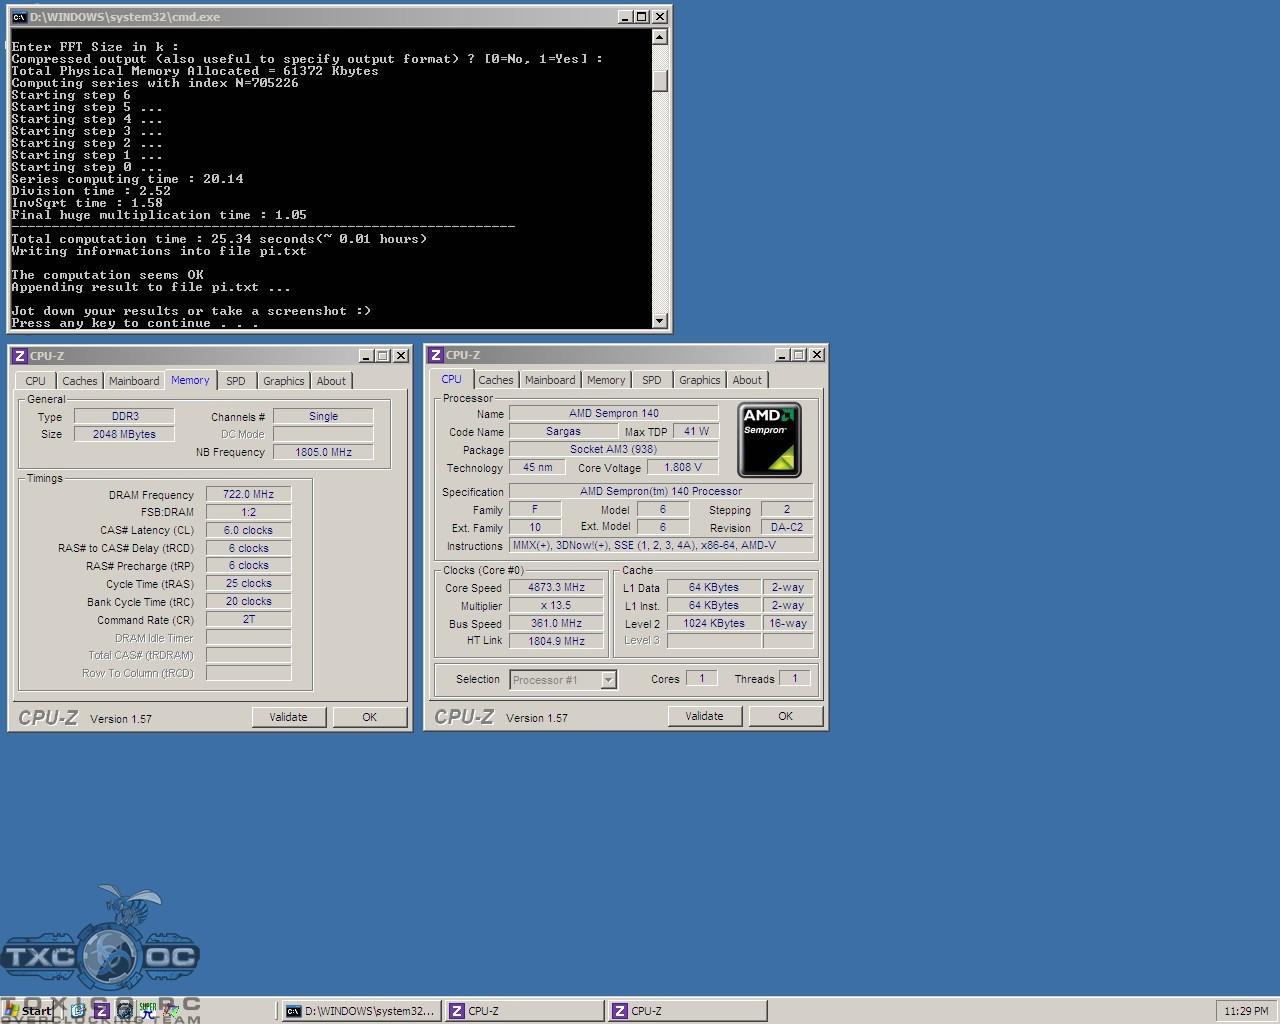Click DRAM Frequency value 722.0 MHz
This screenshot has width=1280, height=1024.
(x=249, y=494)
